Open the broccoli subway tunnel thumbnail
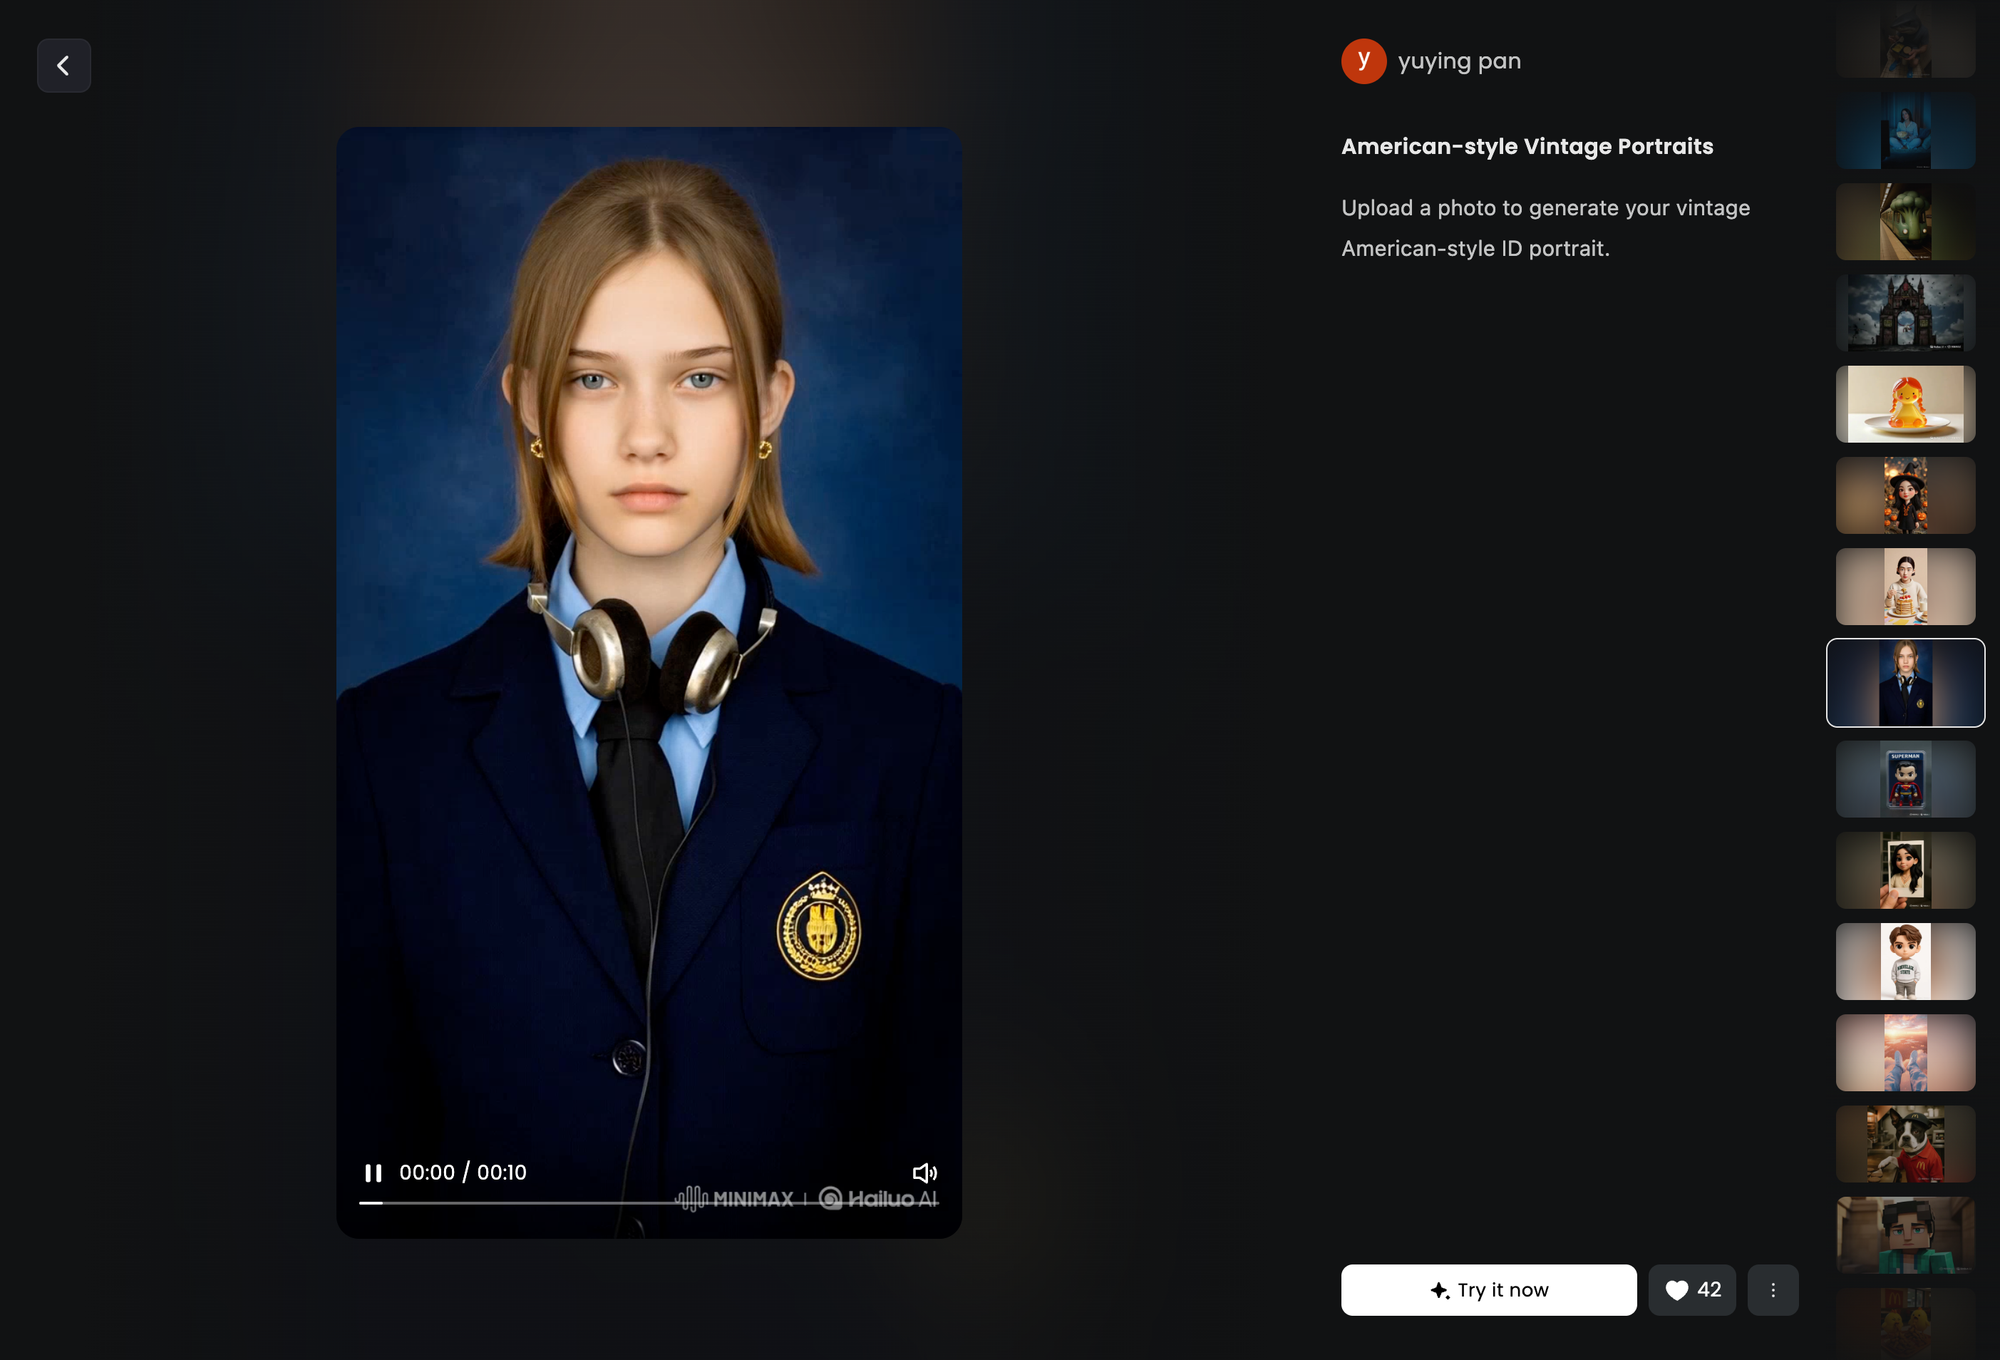The image size is (2000, 1360). pos(1905,222)
